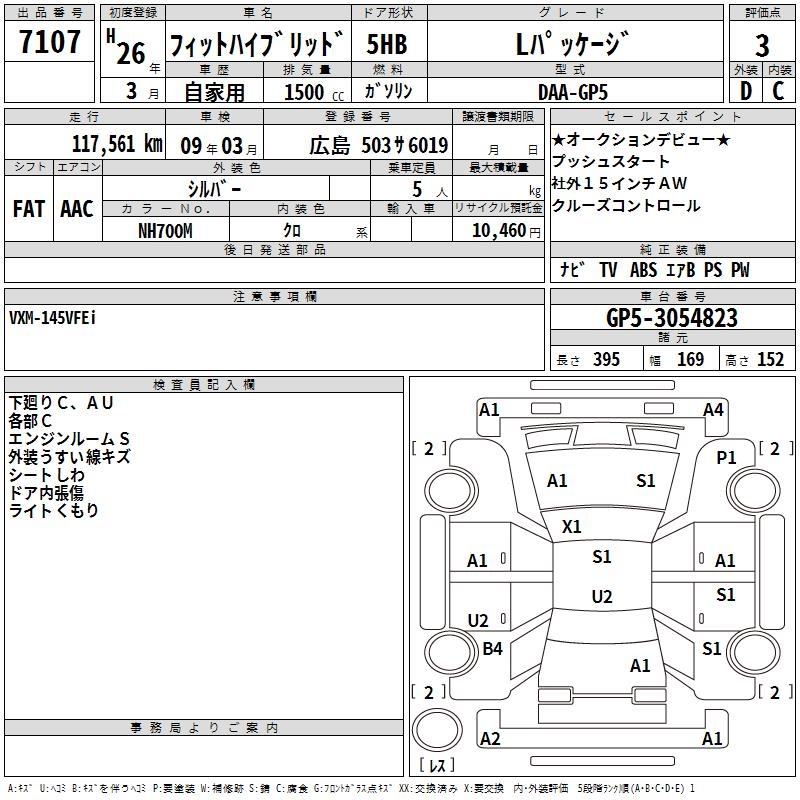Click the 注意事項欄 section header
The height and width of the screenshot is (800, 800).
point(275,297)
